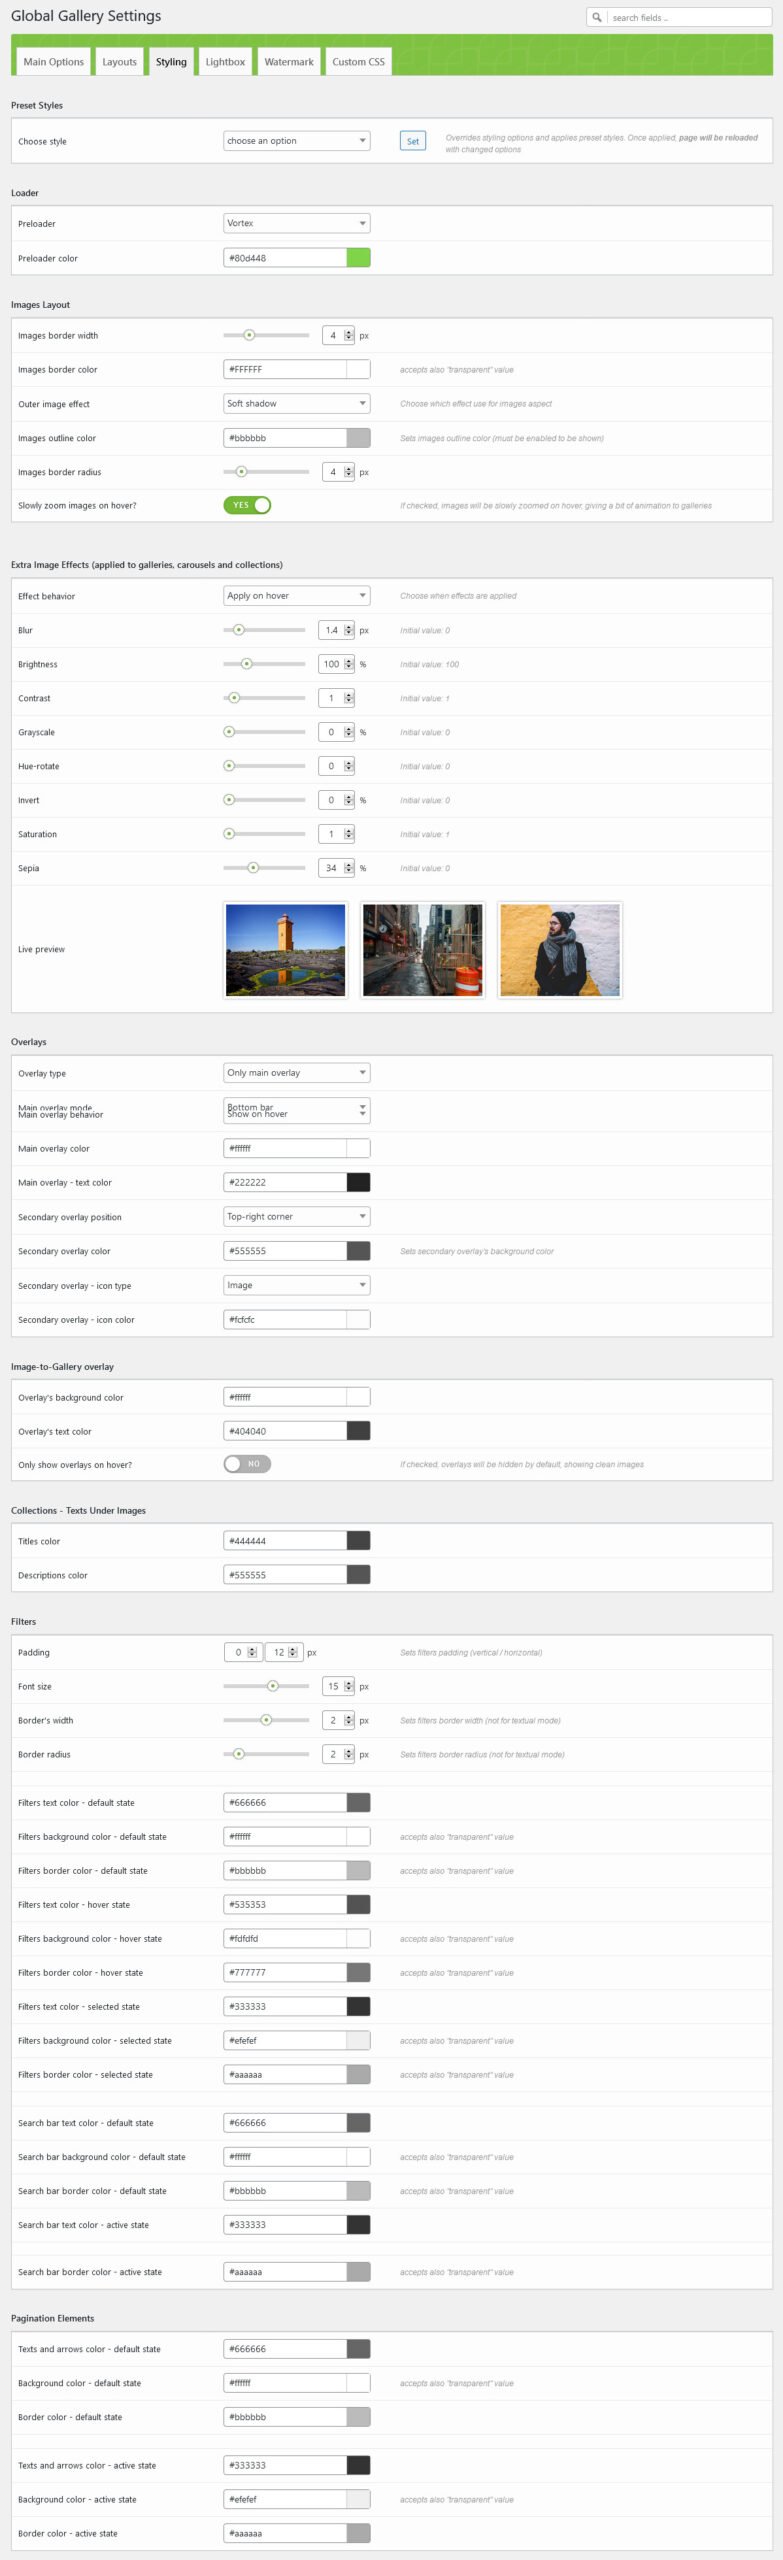Switch to the Lightbox tab

point(225,62)
